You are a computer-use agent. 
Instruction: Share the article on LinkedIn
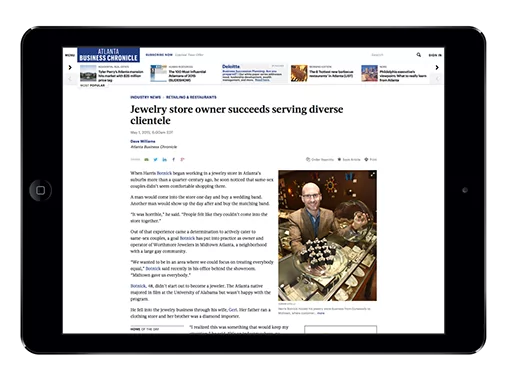164,160
